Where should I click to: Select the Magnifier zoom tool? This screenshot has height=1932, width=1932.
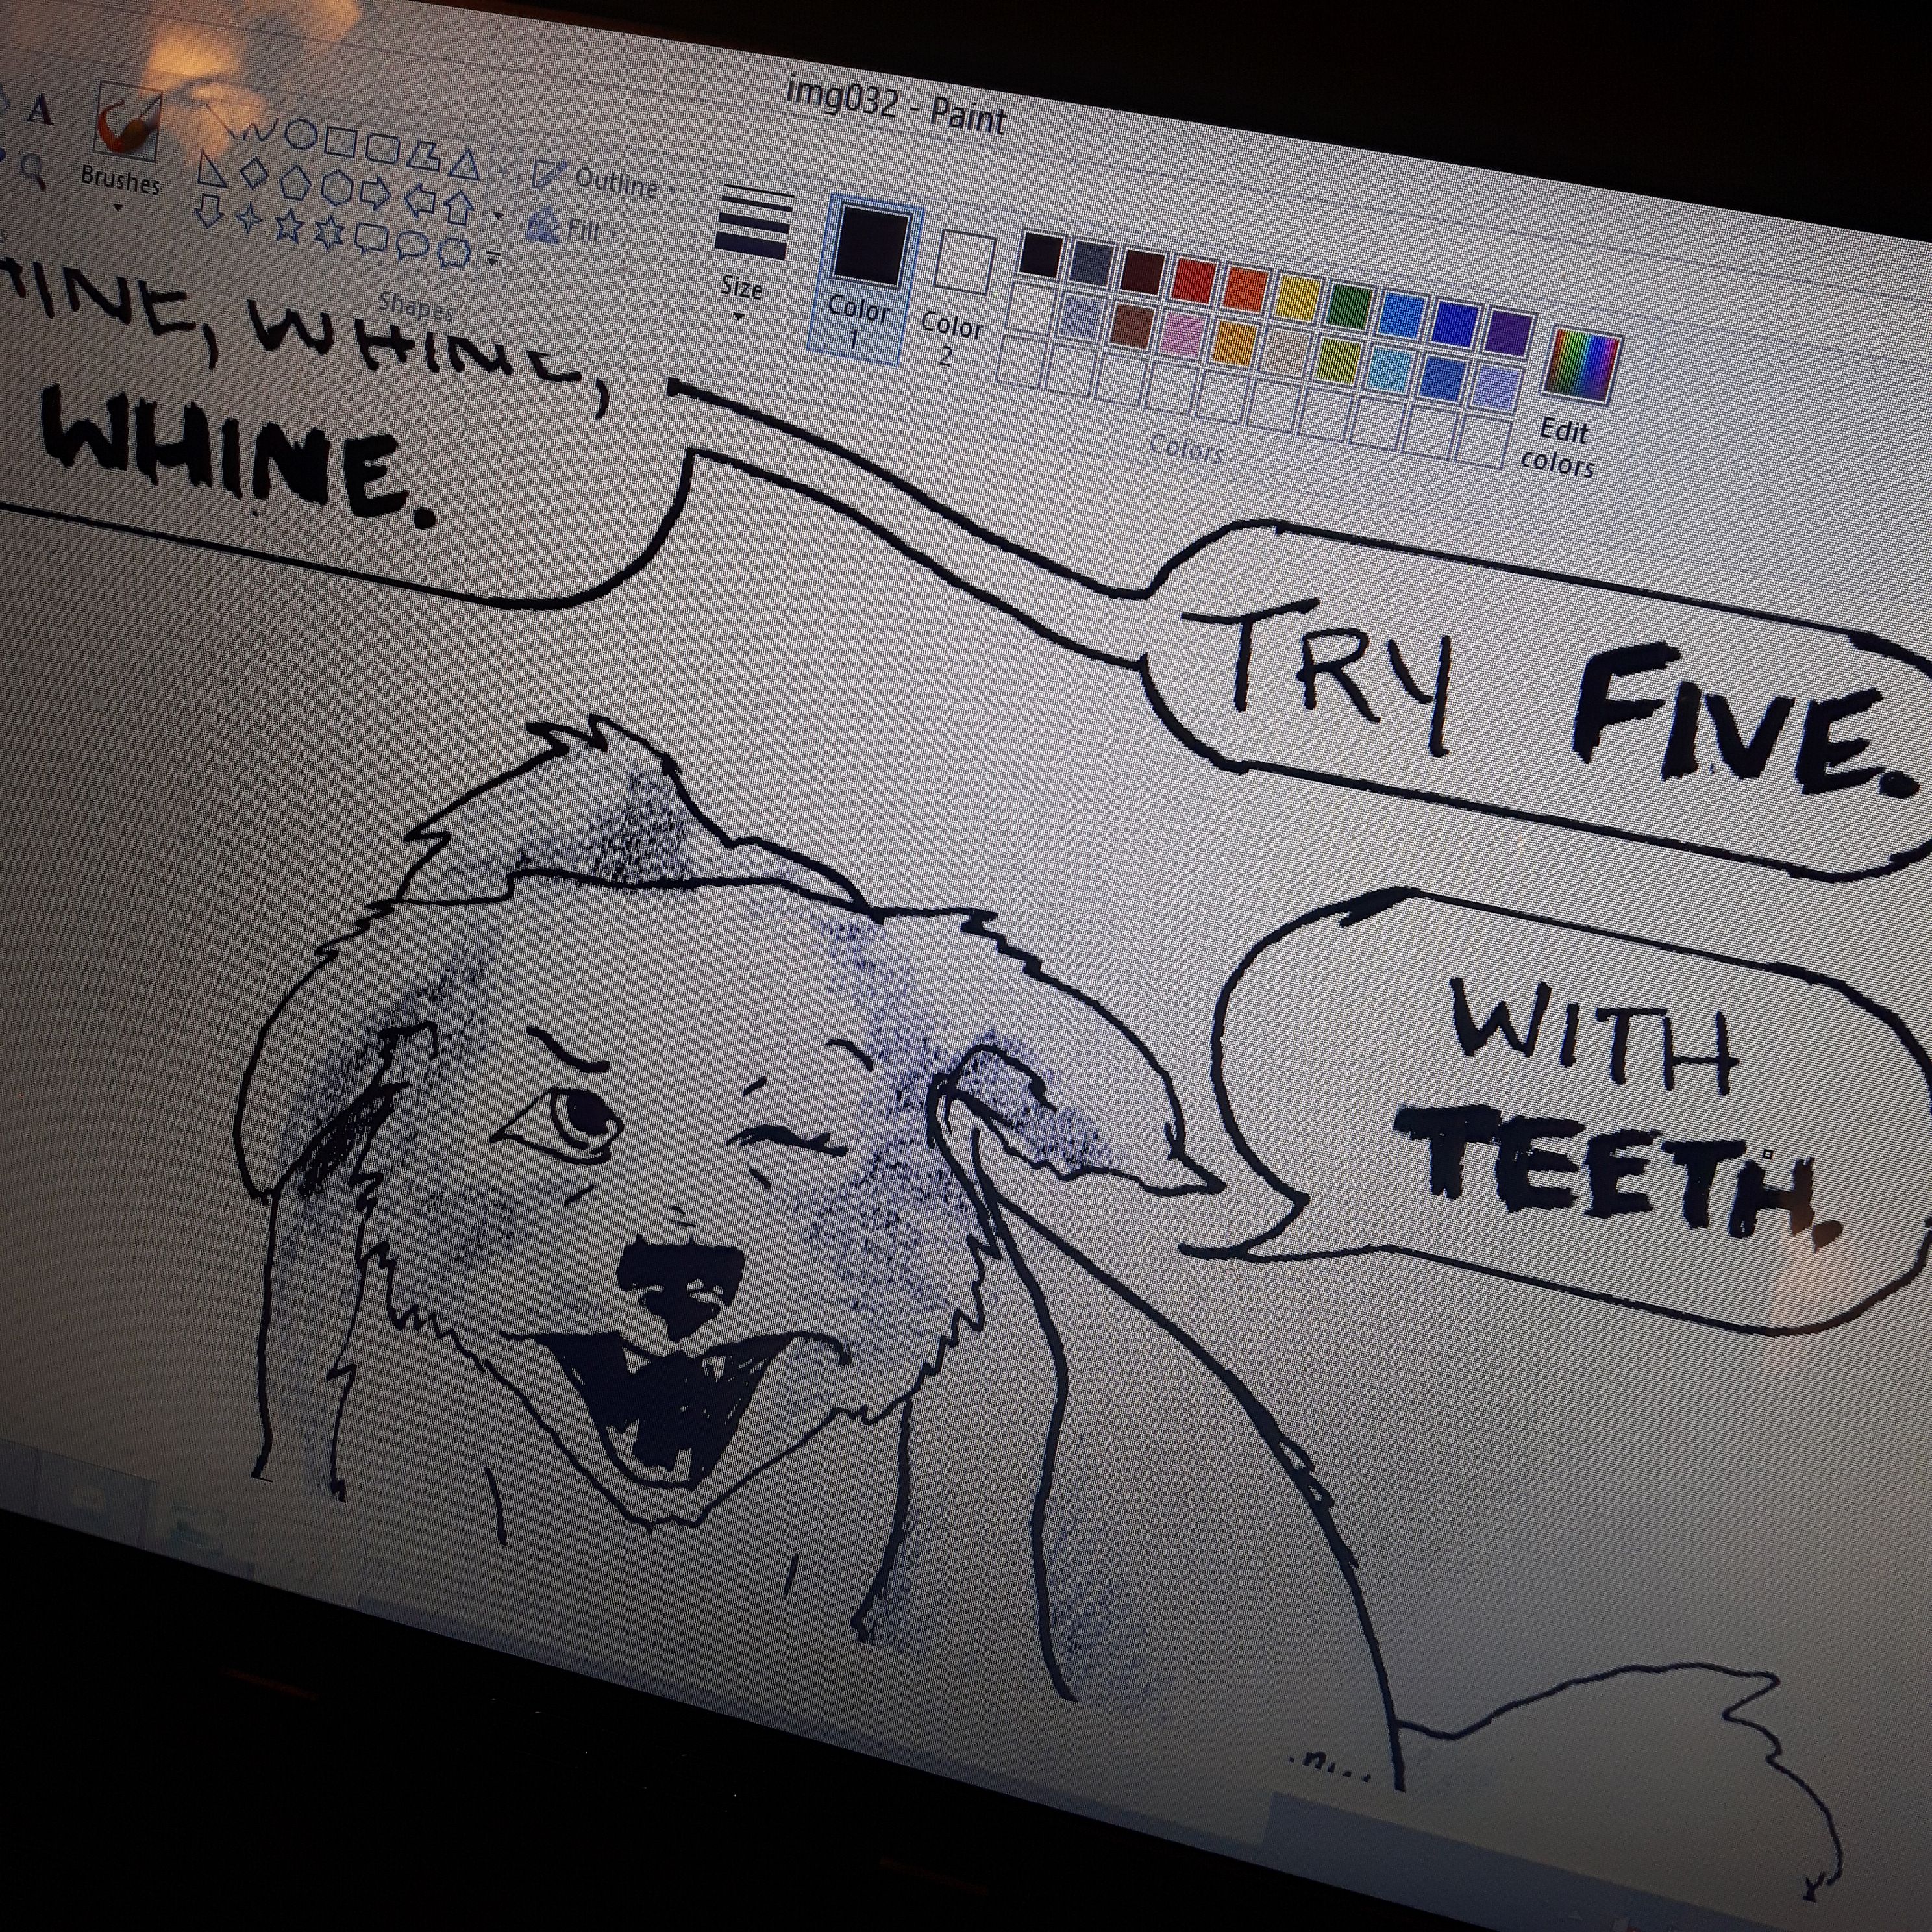coord(35,172)
